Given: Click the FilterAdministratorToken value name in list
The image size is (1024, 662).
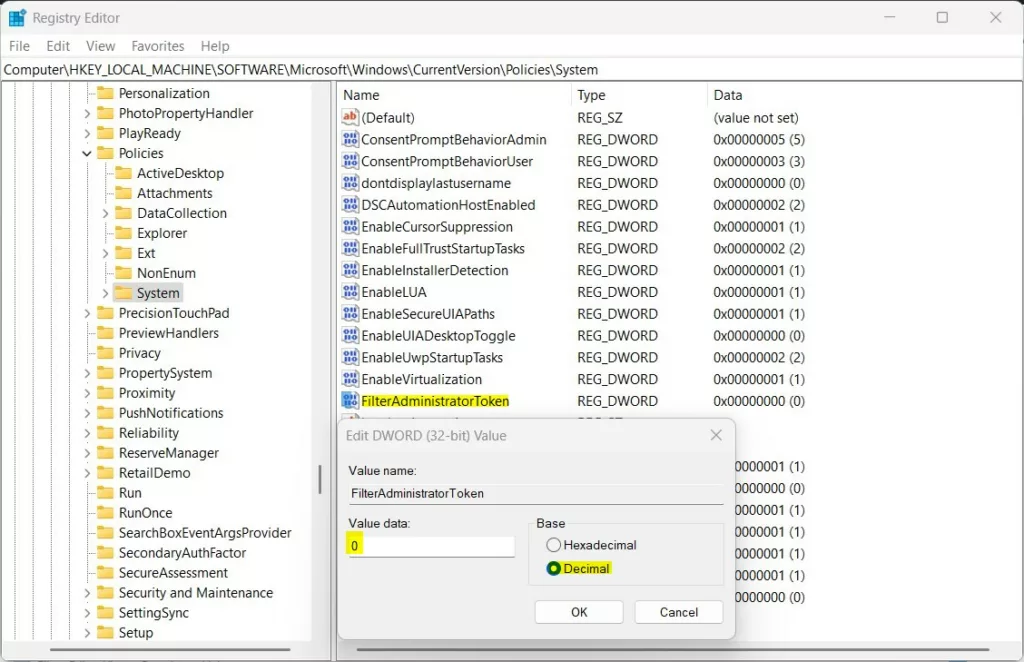Looking at the screenshot, I should tap(435, 402).
